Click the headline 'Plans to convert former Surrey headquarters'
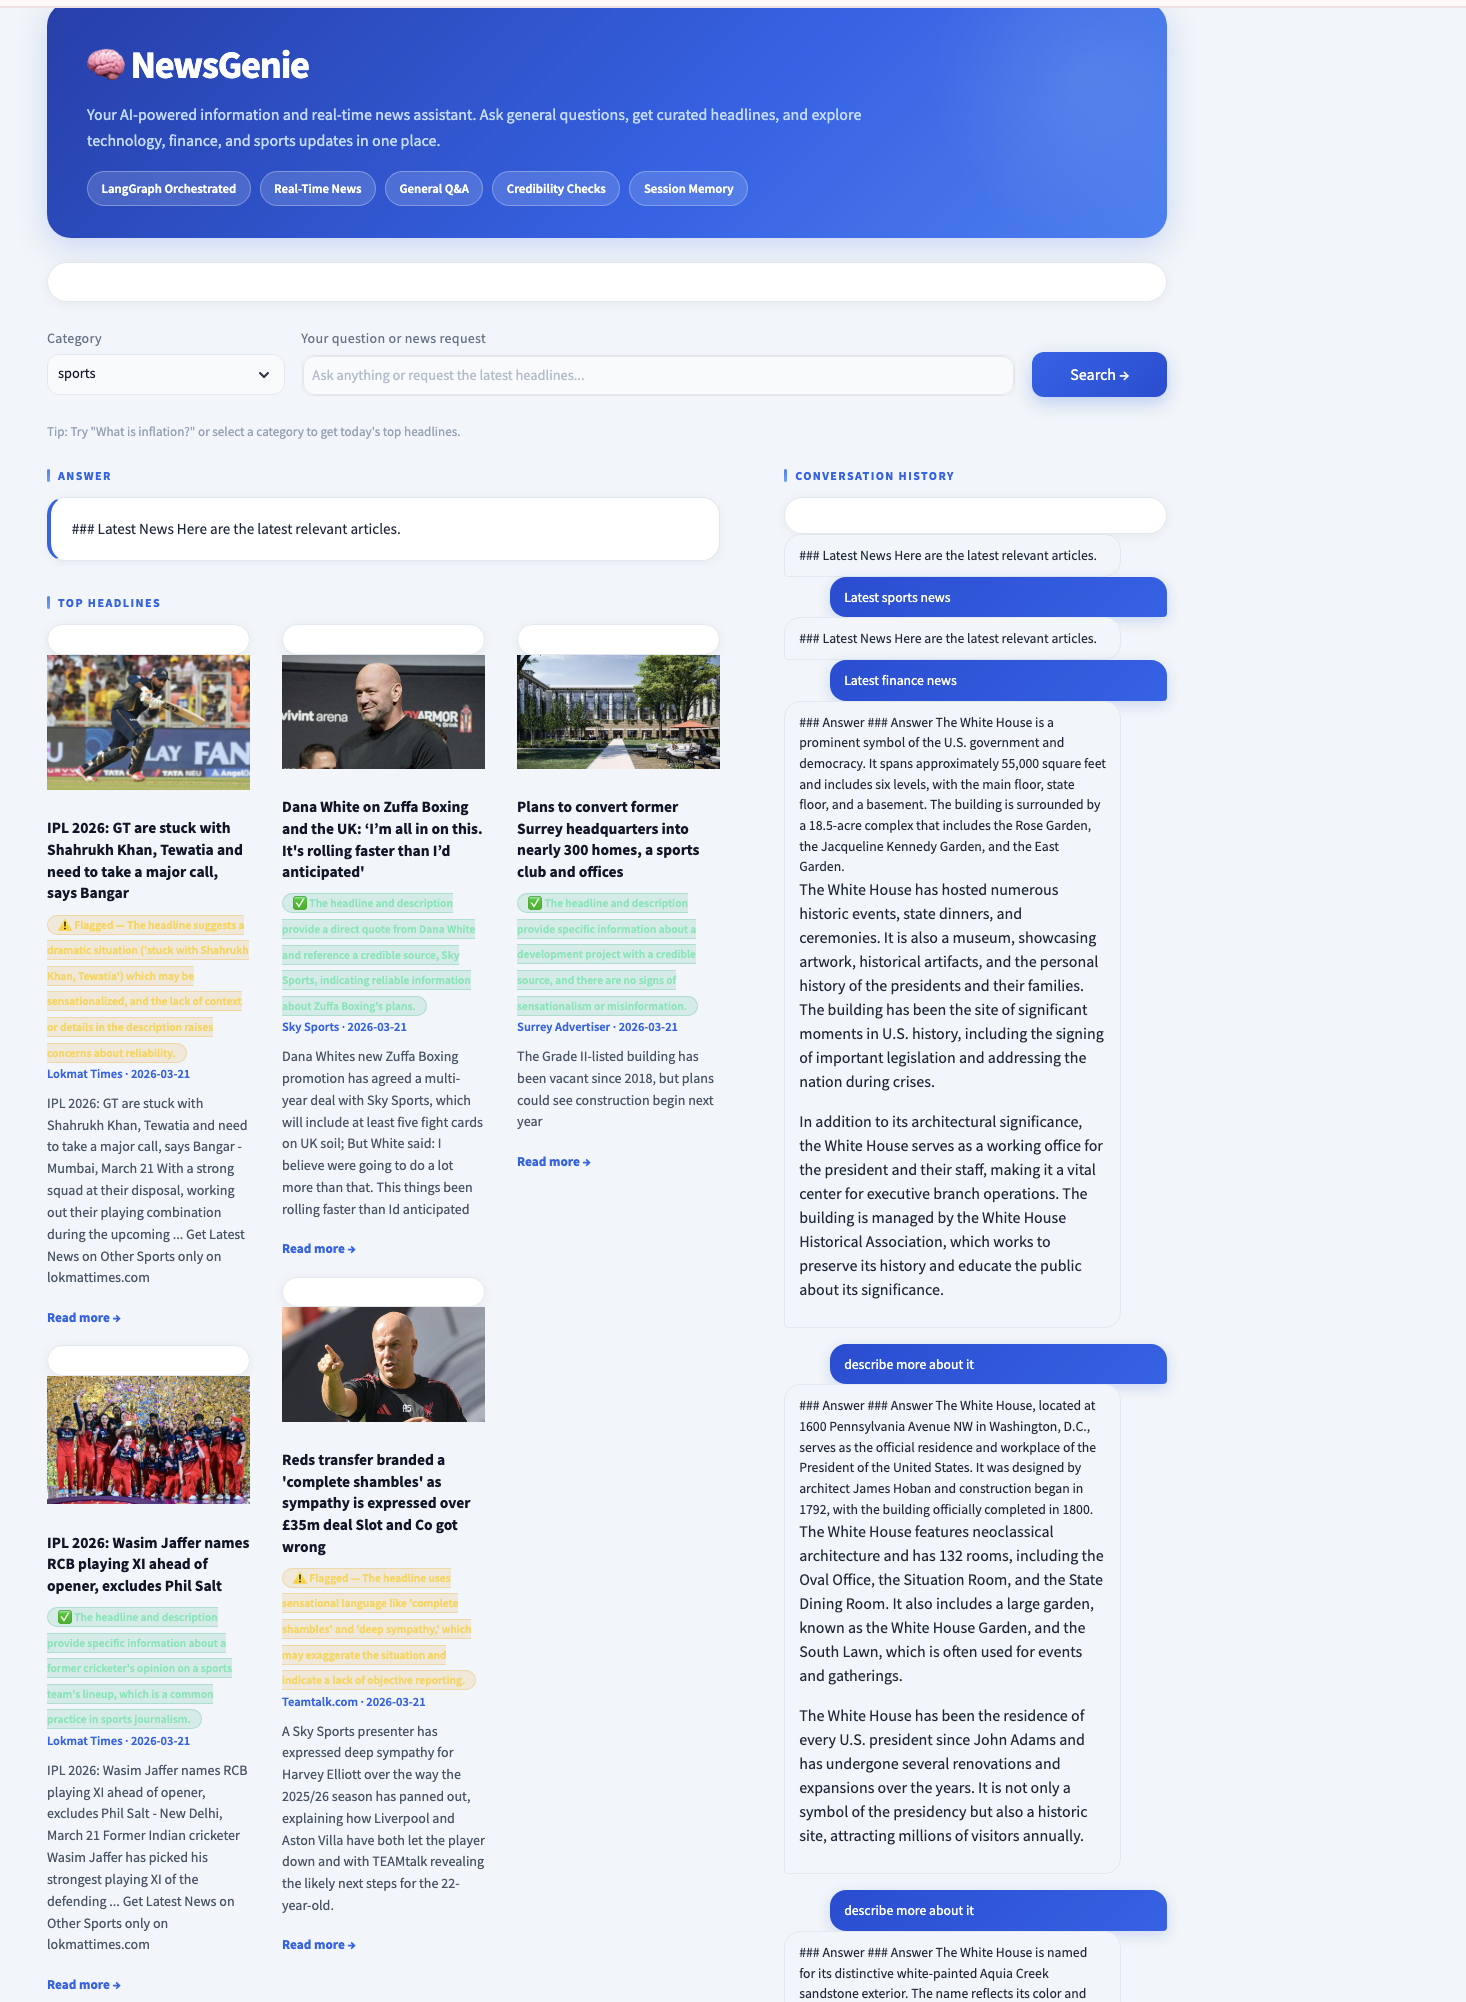Viewport: 1466px width, 2002px height. (x=610, y=839)
